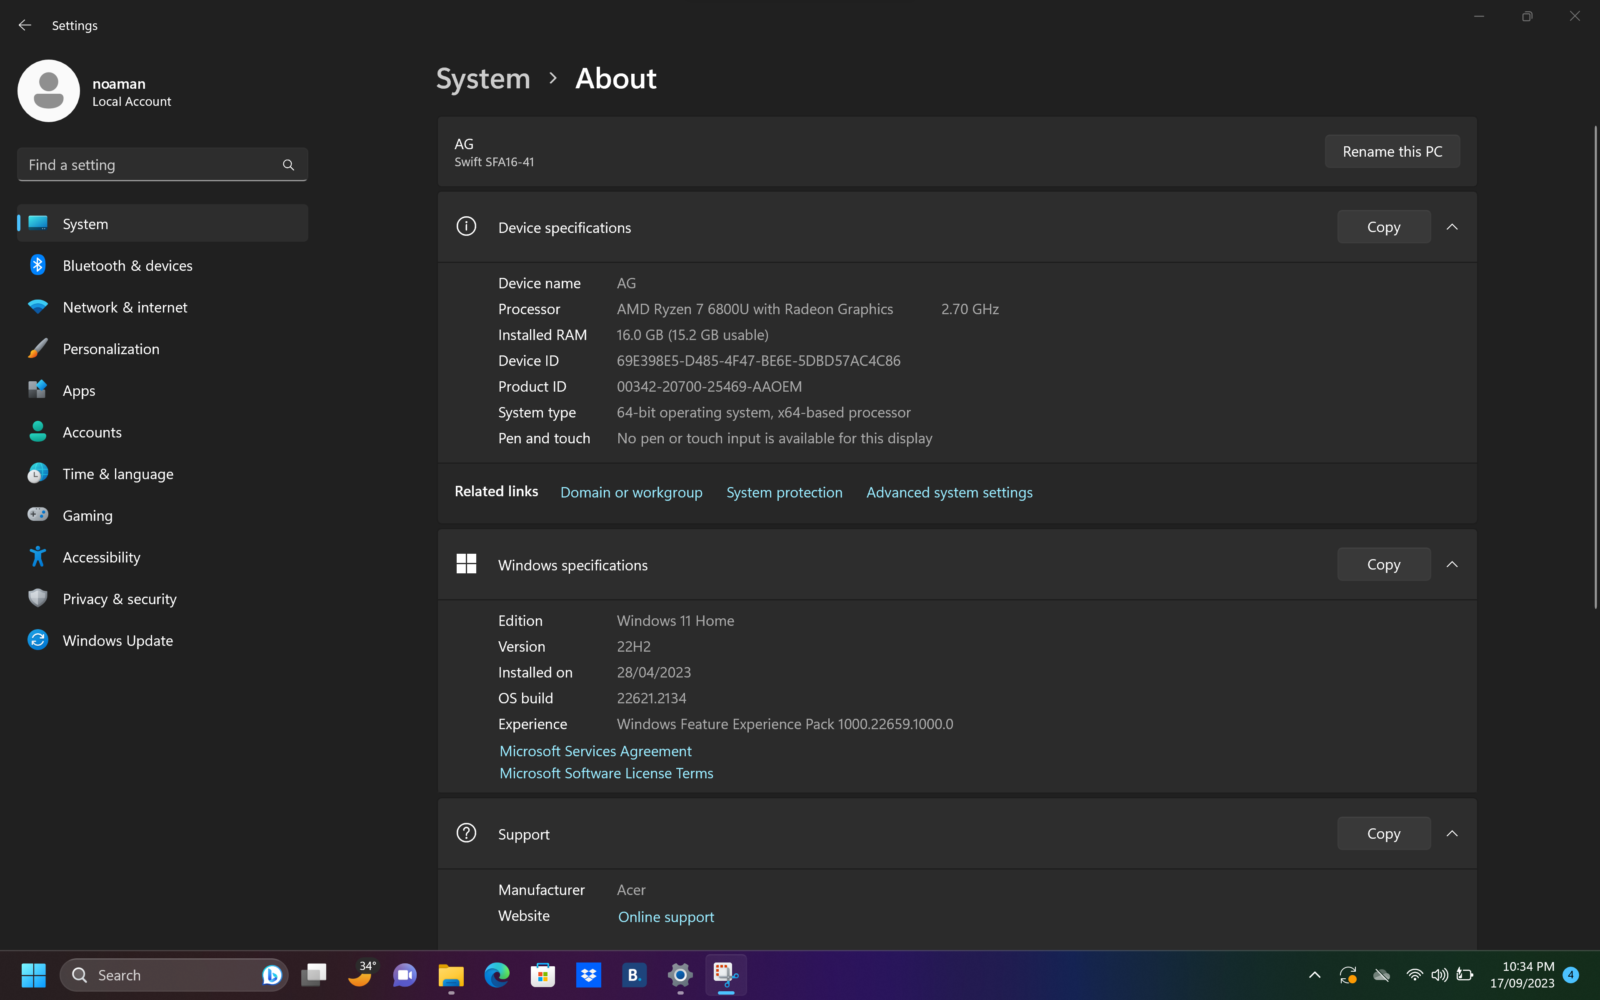Open Domain or workgroup link
1600x1000 pixels.
[631, 492]
